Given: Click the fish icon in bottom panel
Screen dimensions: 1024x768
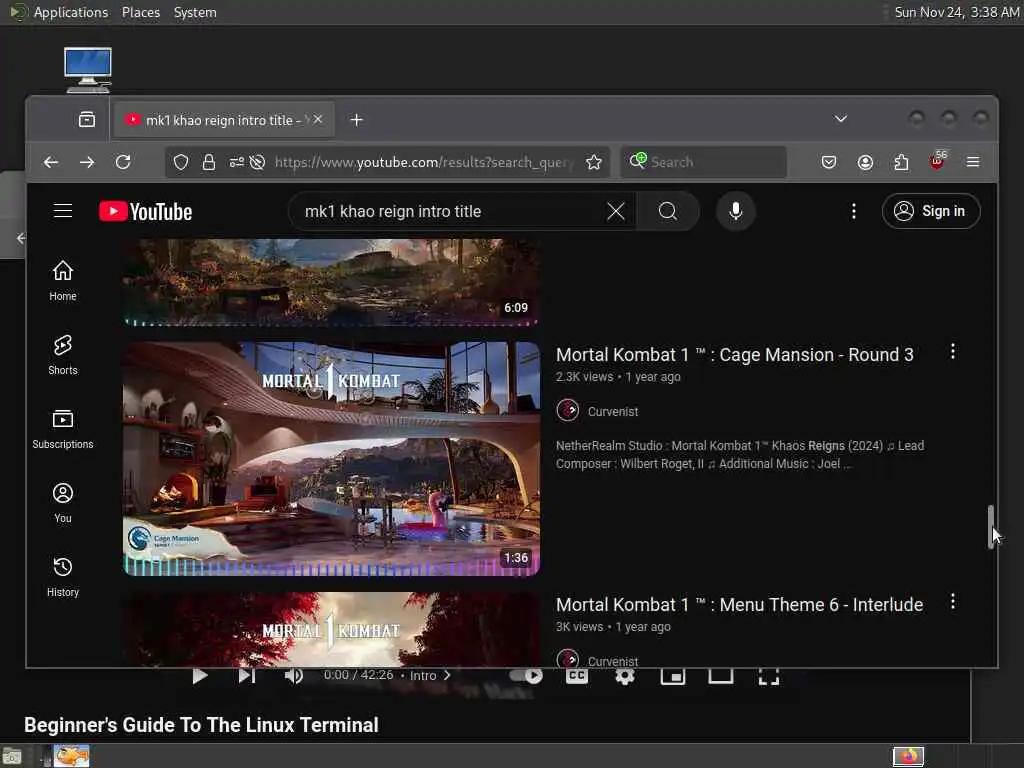Looking at the screenshot, I should (71, 756).
